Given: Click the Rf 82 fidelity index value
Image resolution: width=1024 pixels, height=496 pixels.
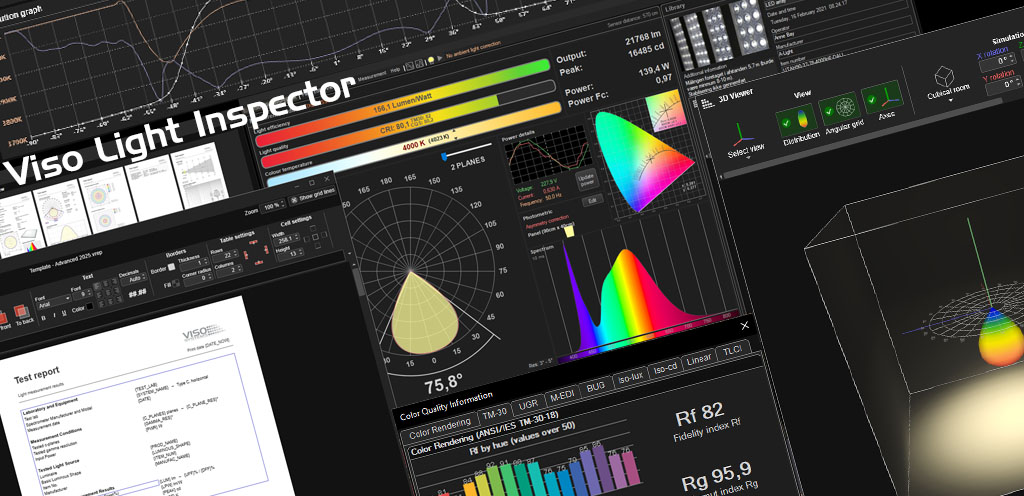Looking at the screenshot, I should pyautogui.click(x=699, y=412).
